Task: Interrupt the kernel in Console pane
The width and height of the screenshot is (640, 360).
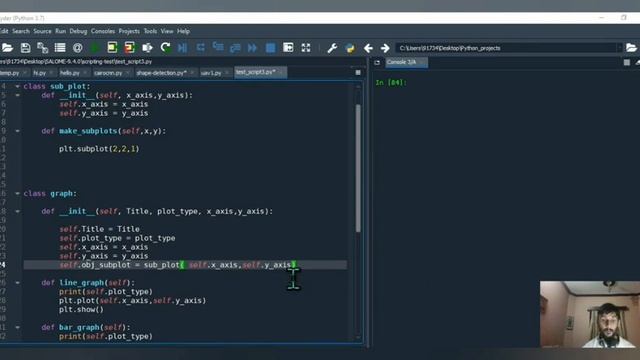Action: (627, 62)
